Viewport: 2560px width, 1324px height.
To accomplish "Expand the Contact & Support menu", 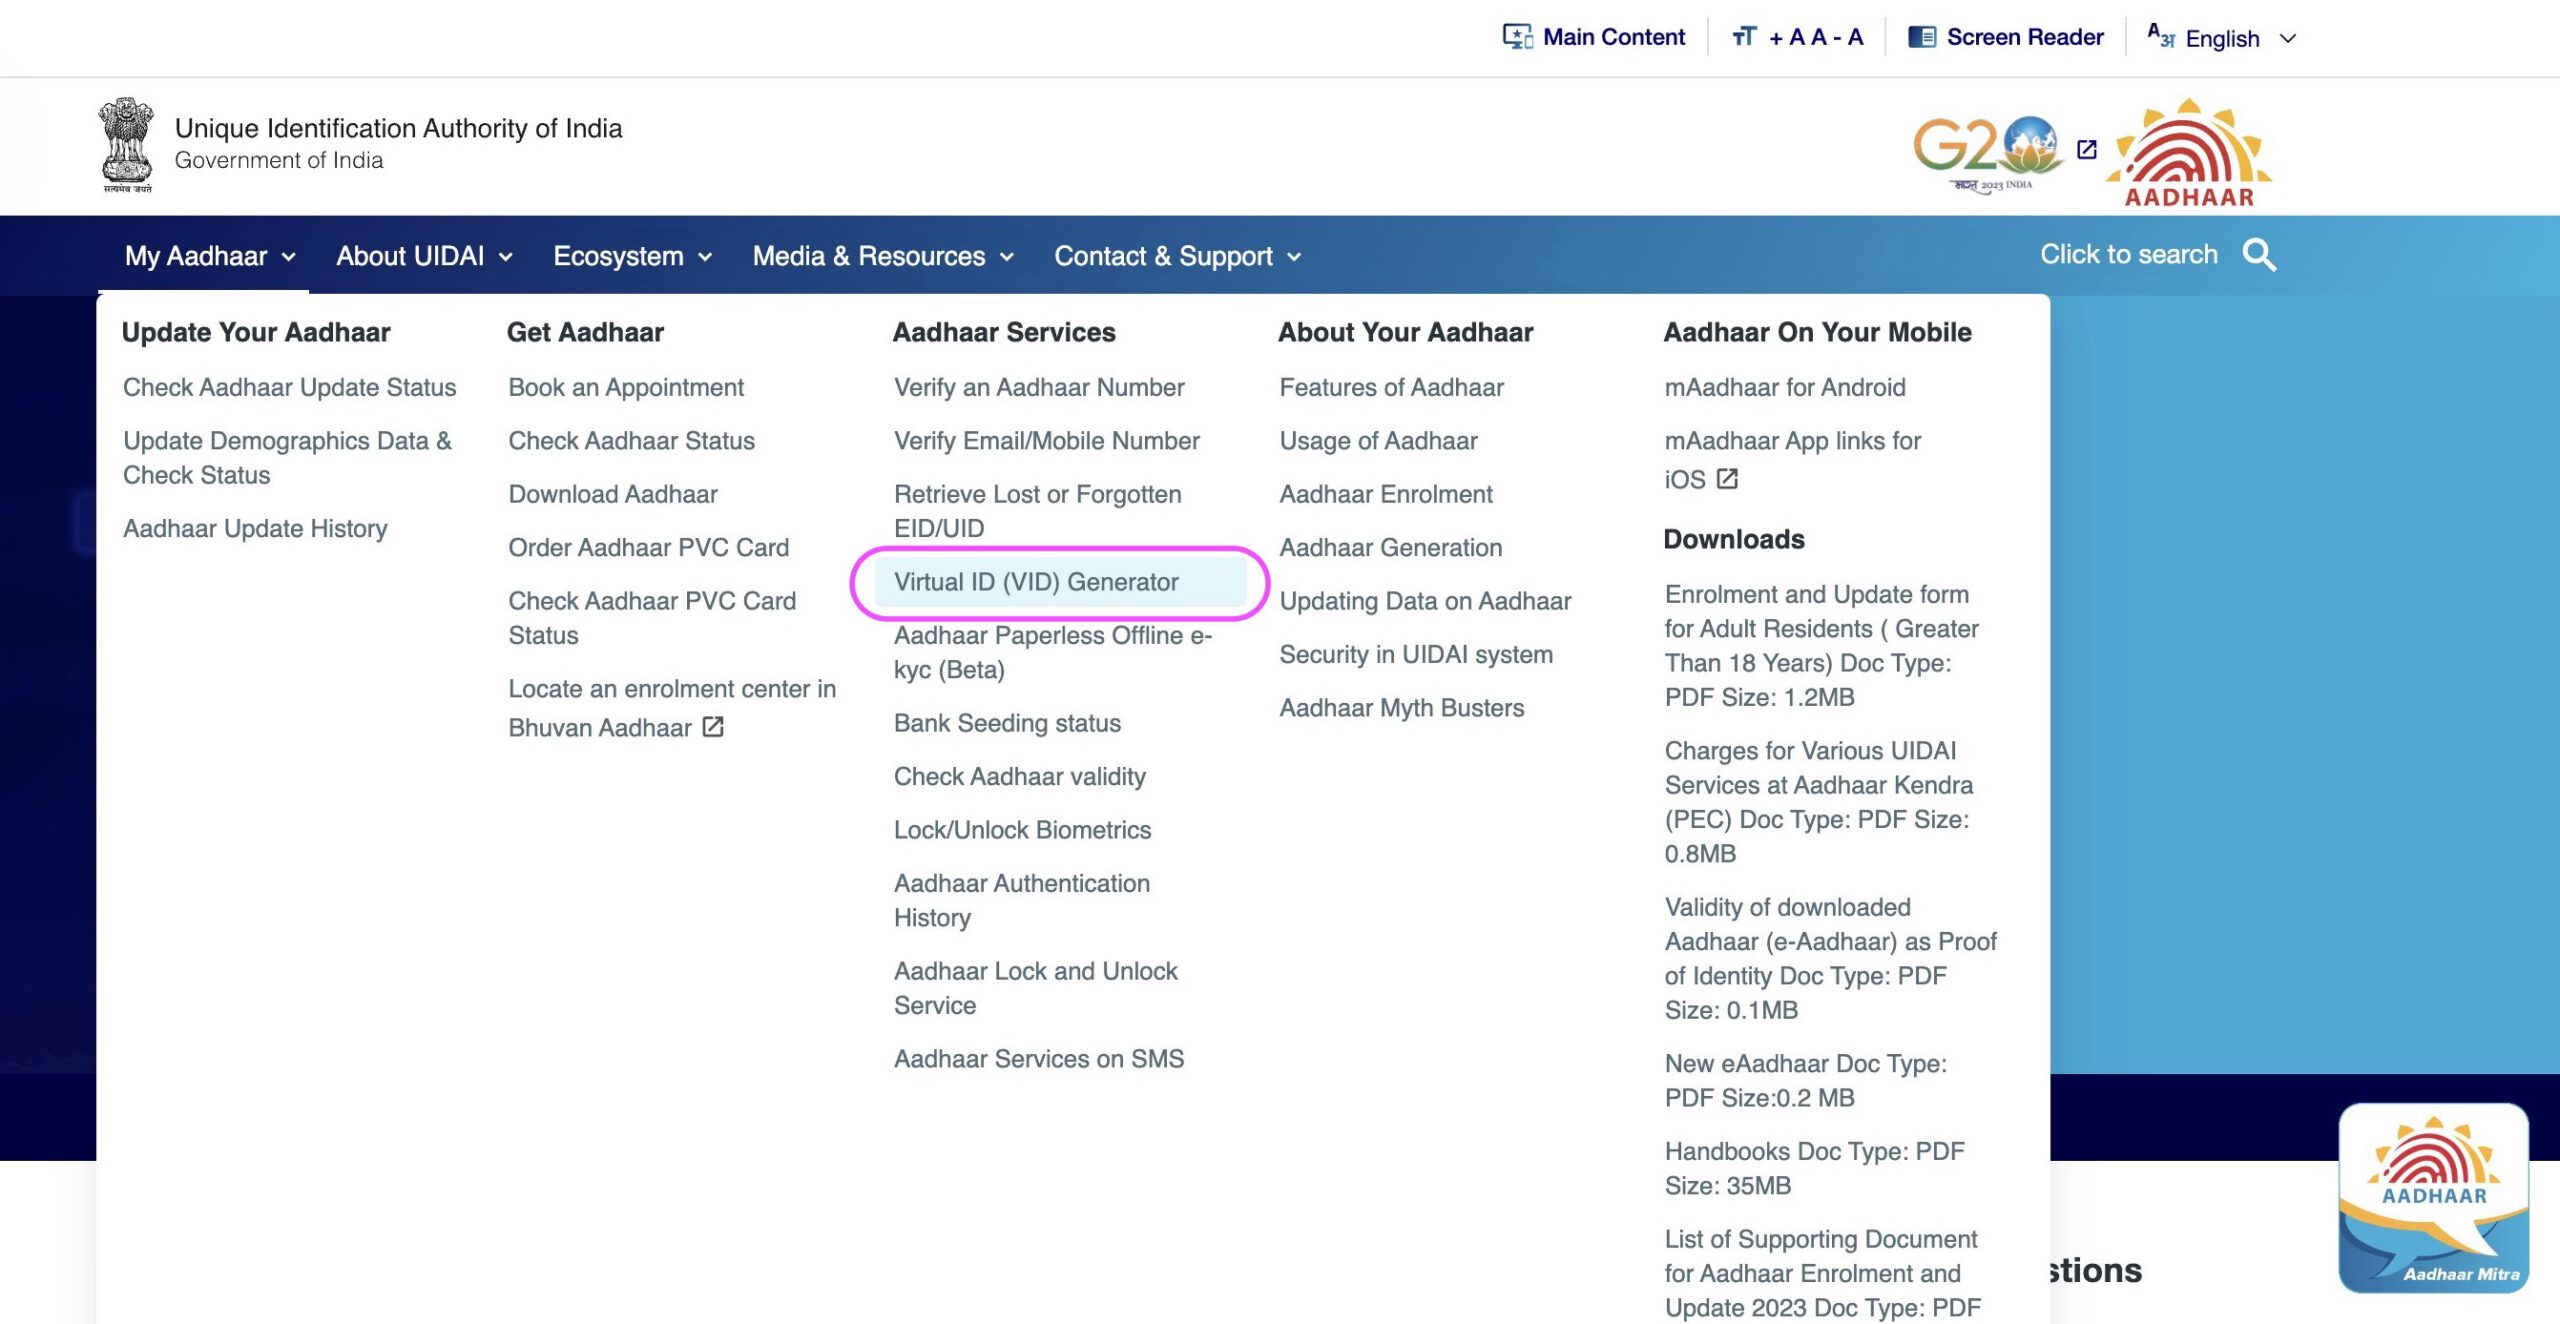I will coord(1177,256).
